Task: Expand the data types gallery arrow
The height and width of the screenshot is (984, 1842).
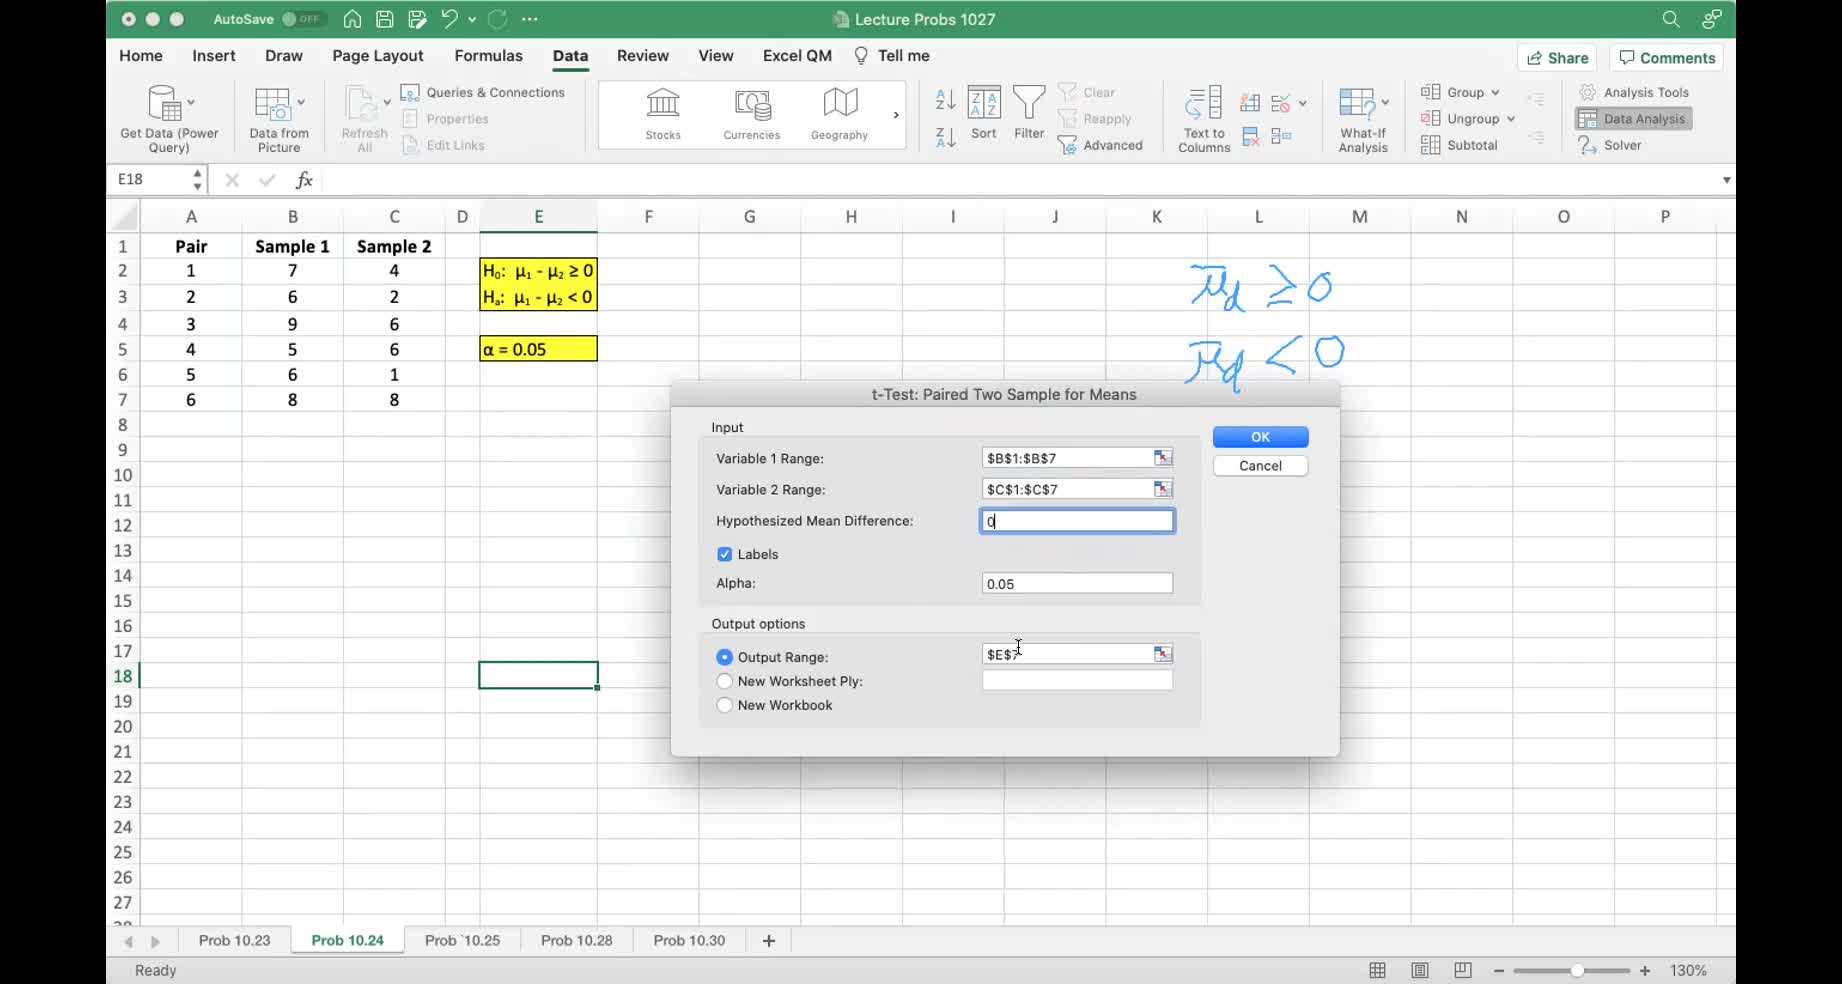Action: (x=896, y=115)
